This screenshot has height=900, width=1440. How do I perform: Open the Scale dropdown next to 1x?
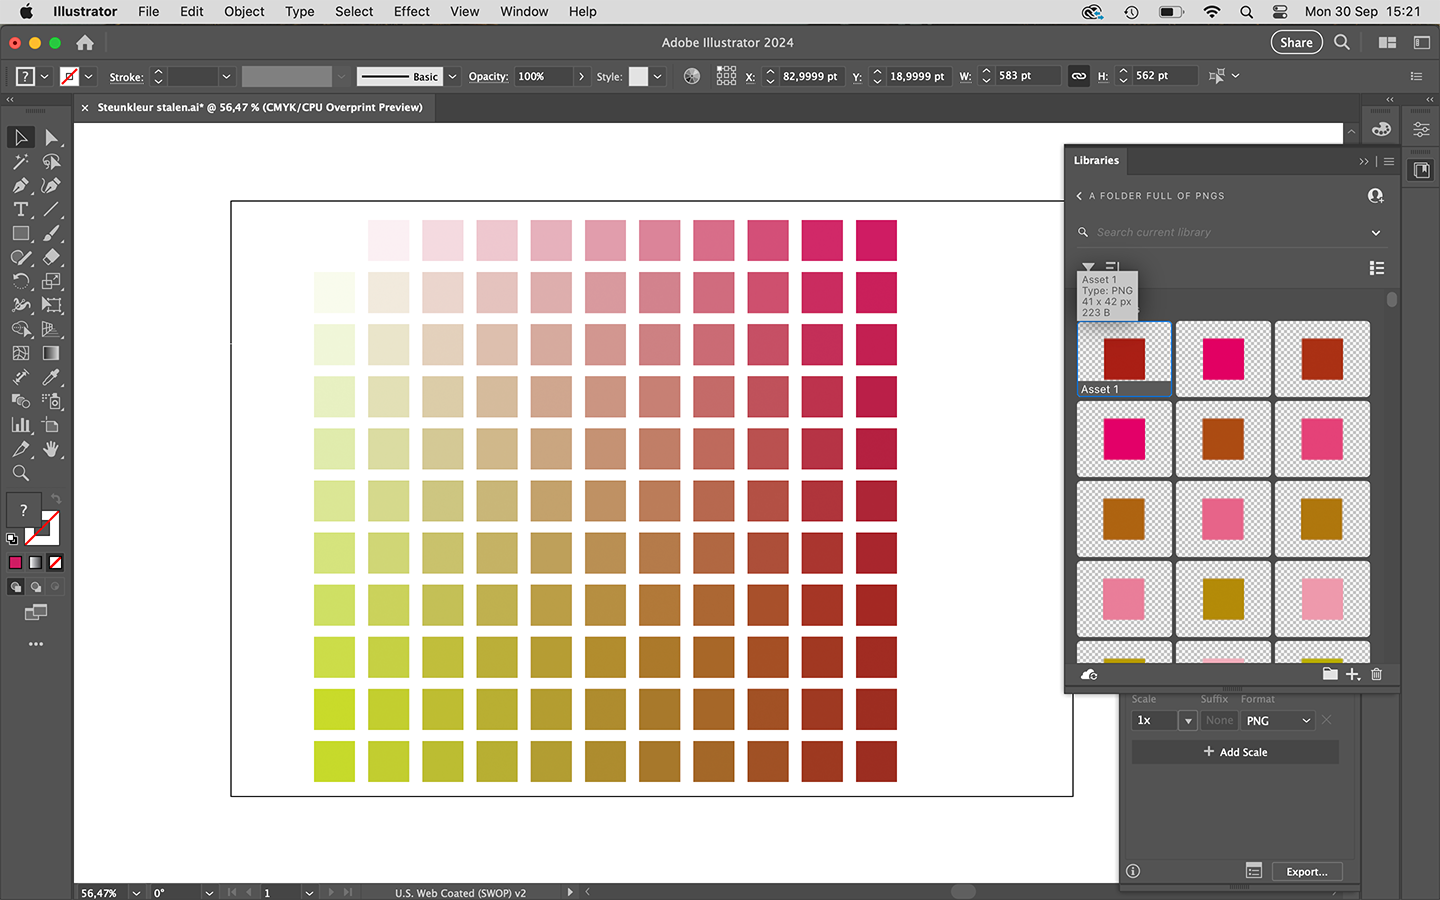[1187, 720]
